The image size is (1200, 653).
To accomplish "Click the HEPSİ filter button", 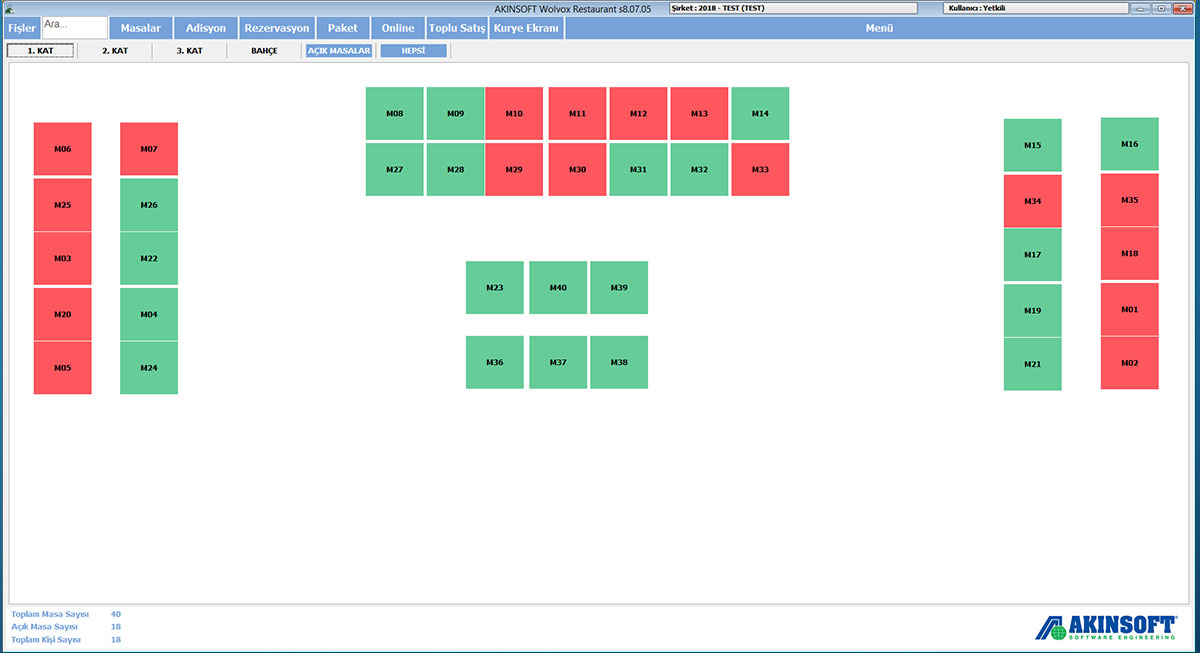I will pos(414,50).
